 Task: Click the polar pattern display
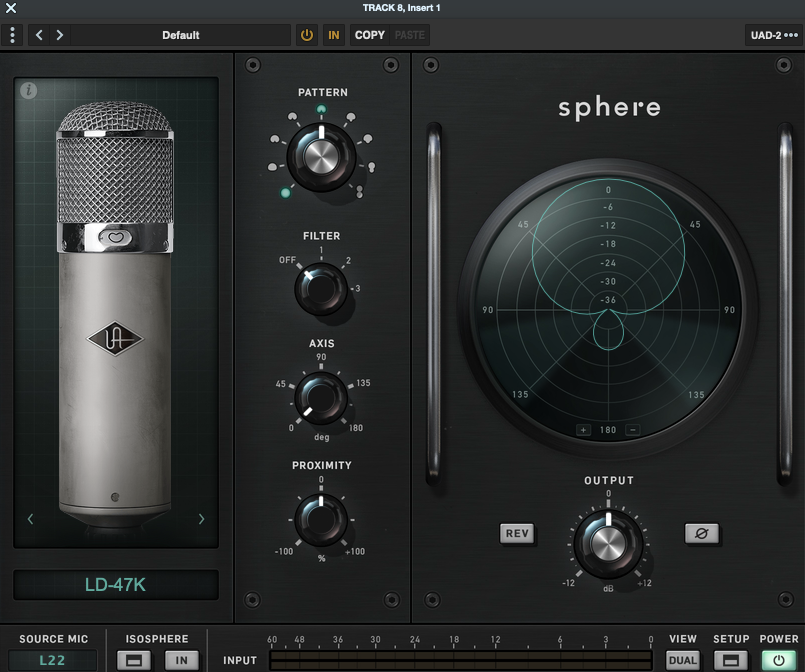pyautogui.click(x=608, y=310)
